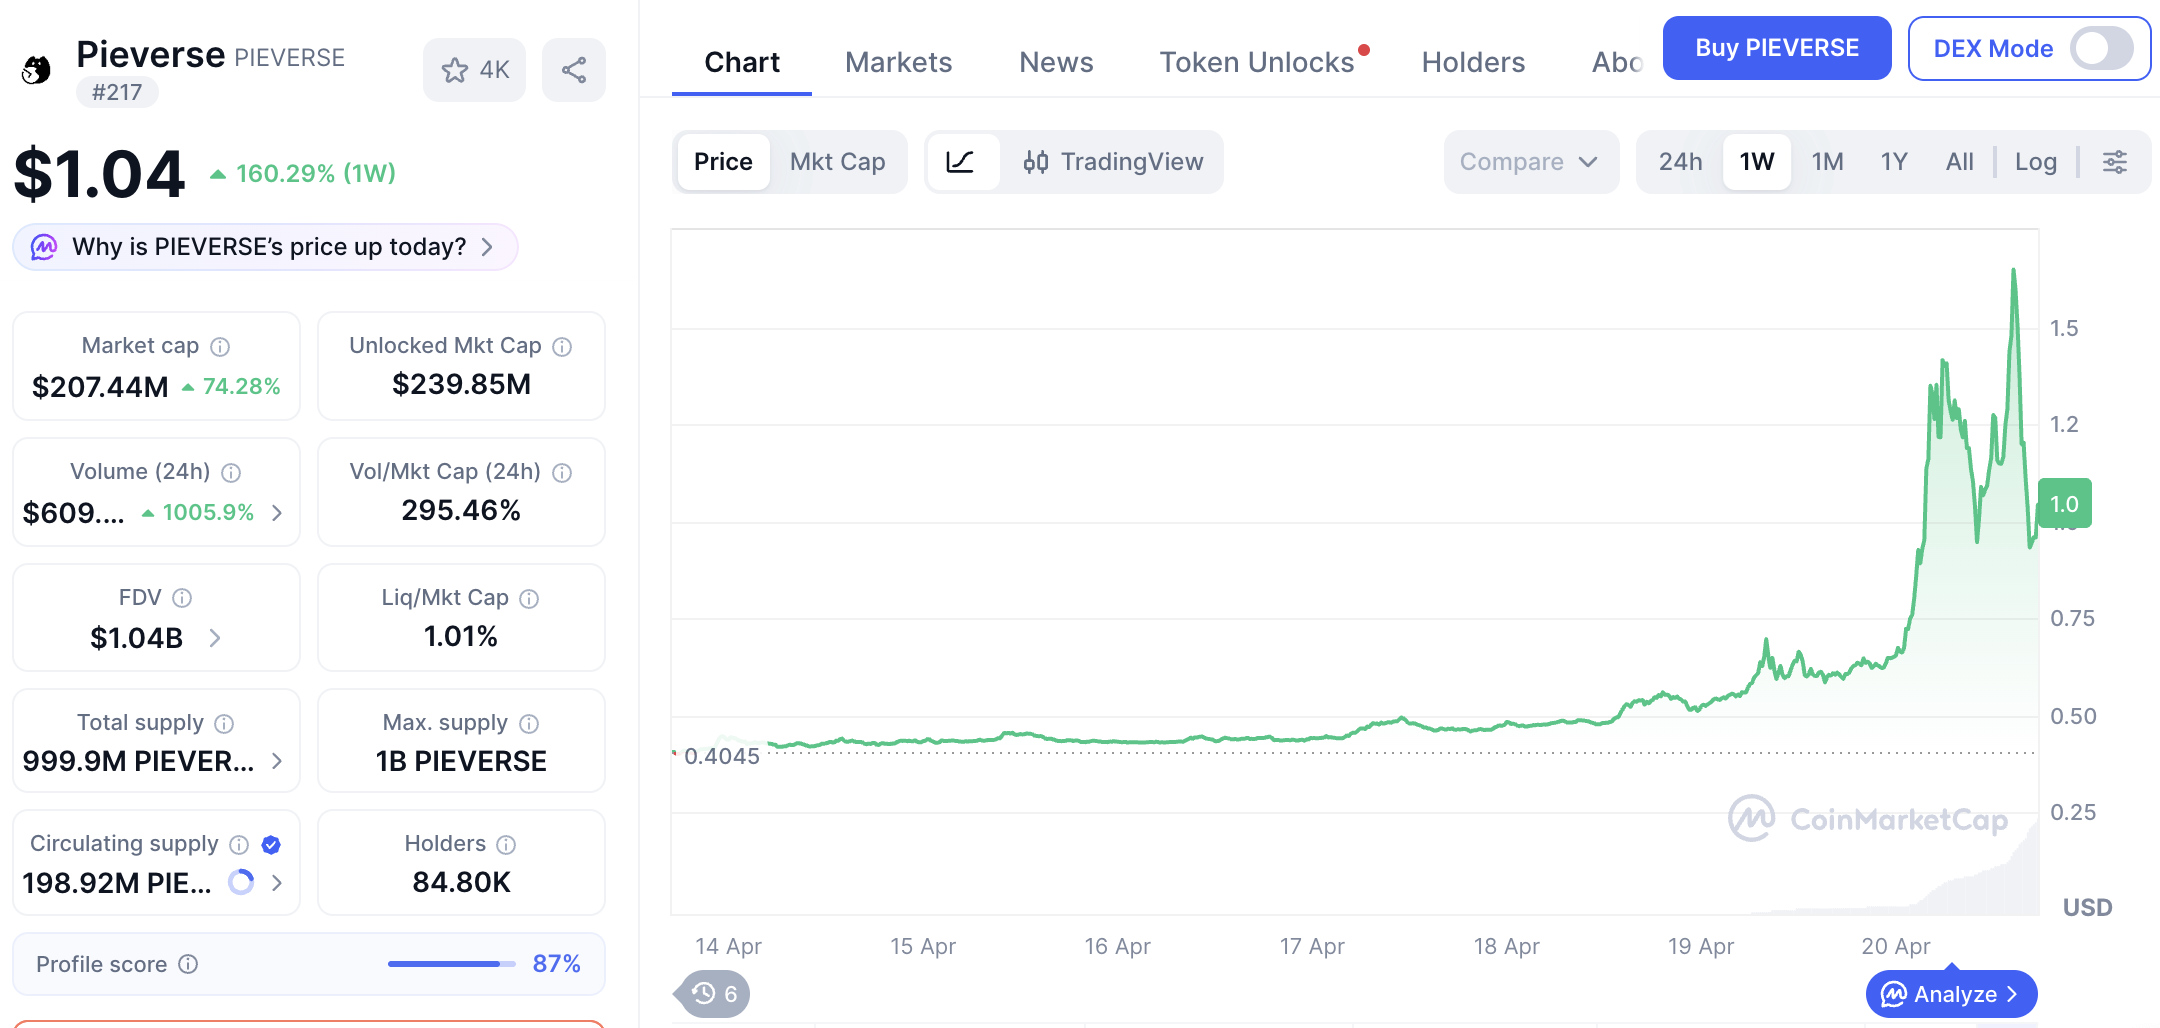Image resolution: width=2160 pixels, height=1028 pixels.
Task: Select the line chart type icon
Action: (962, 162)
